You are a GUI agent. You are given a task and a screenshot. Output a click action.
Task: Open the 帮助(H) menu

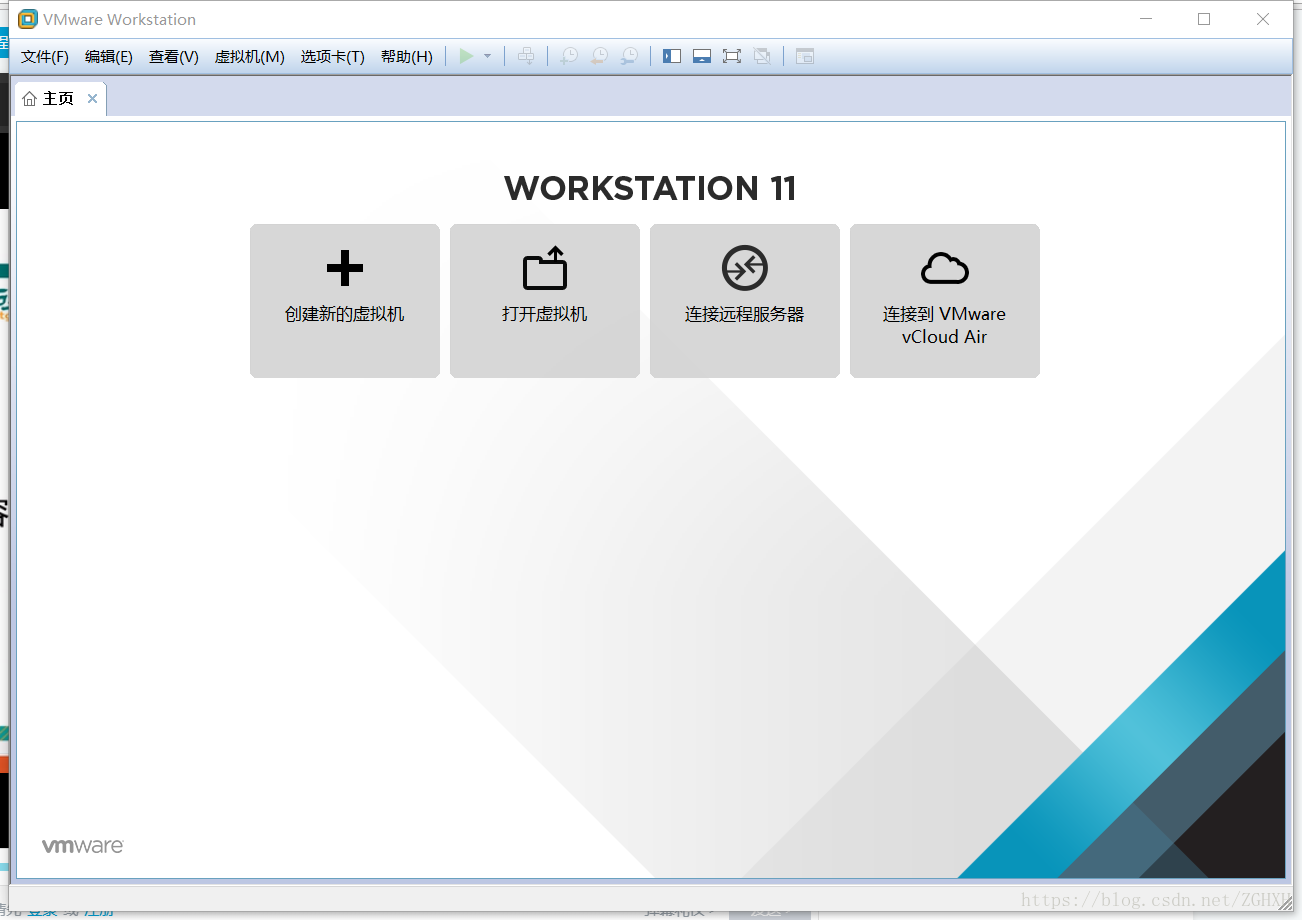pyautogui.click(x=407, y=57)
